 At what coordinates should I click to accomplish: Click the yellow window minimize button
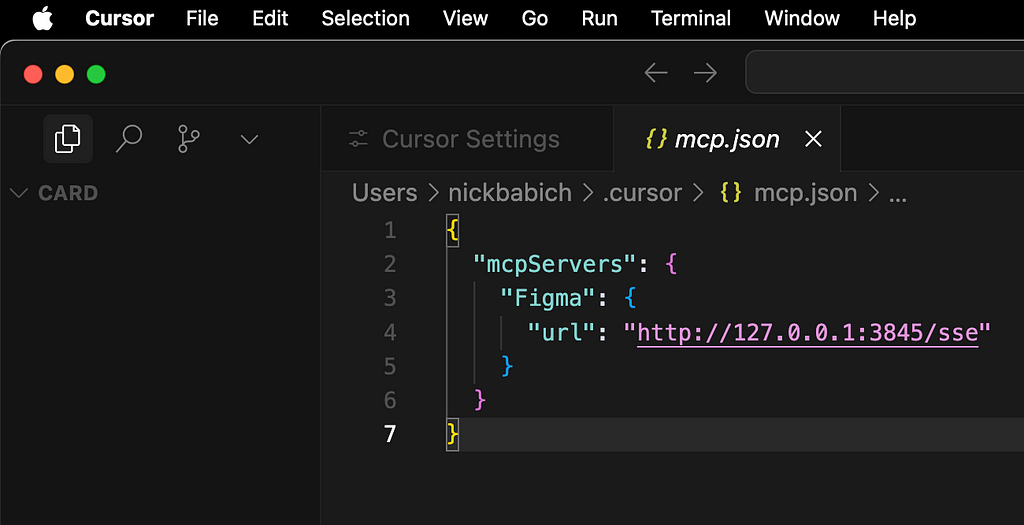[65, 74]
